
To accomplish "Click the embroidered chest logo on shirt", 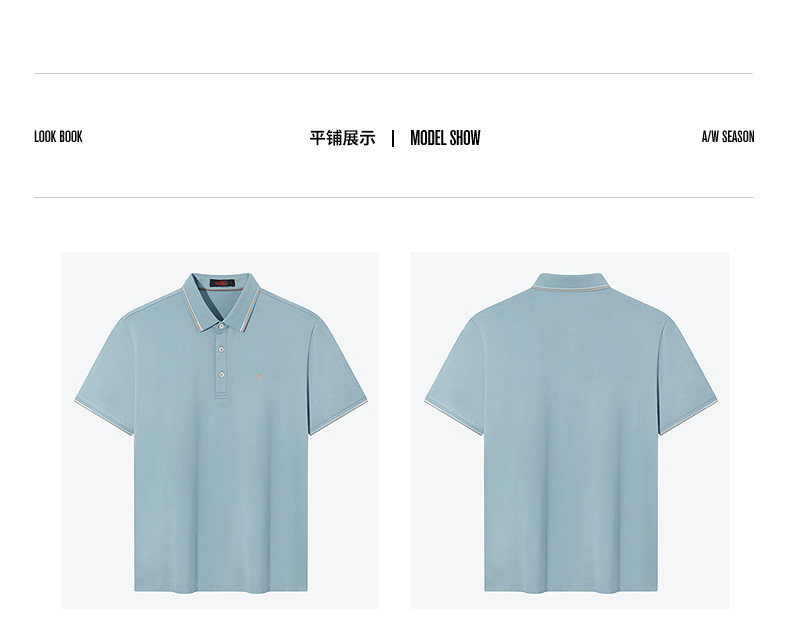I will pos(258,376).
